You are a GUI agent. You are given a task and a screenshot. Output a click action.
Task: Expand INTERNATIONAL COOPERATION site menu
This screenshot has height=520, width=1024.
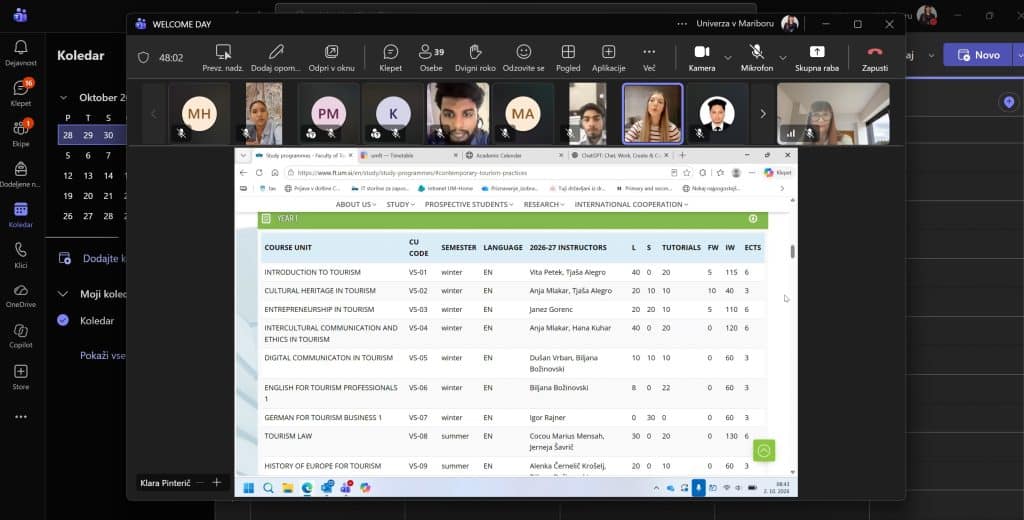coord(631,204)
